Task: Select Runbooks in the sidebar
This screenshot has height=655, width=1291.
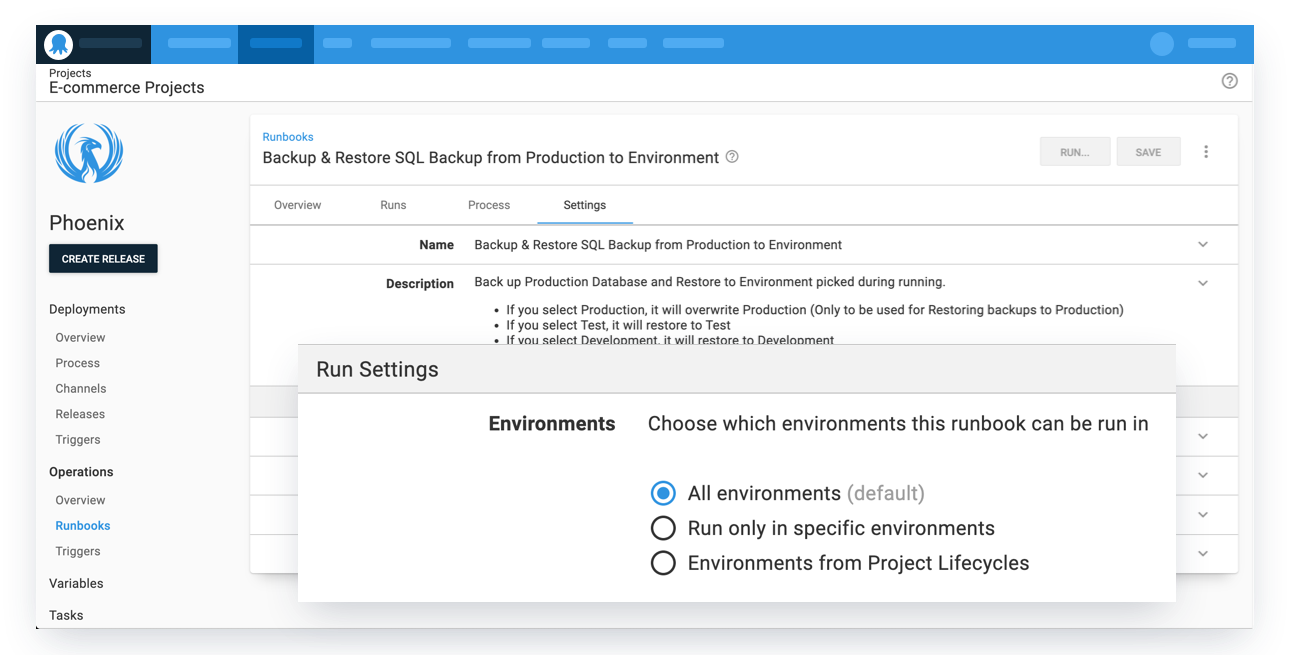Action: (83, 526)
